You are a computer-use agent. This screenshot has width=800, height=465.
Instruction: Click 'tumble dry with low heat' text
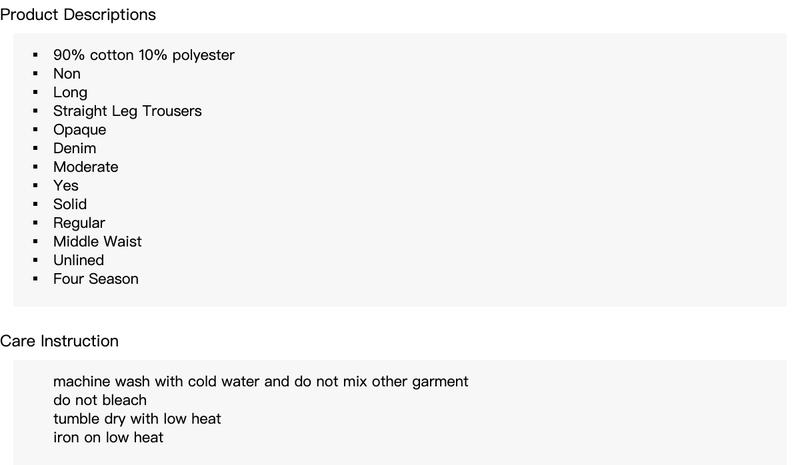point(137,419)
